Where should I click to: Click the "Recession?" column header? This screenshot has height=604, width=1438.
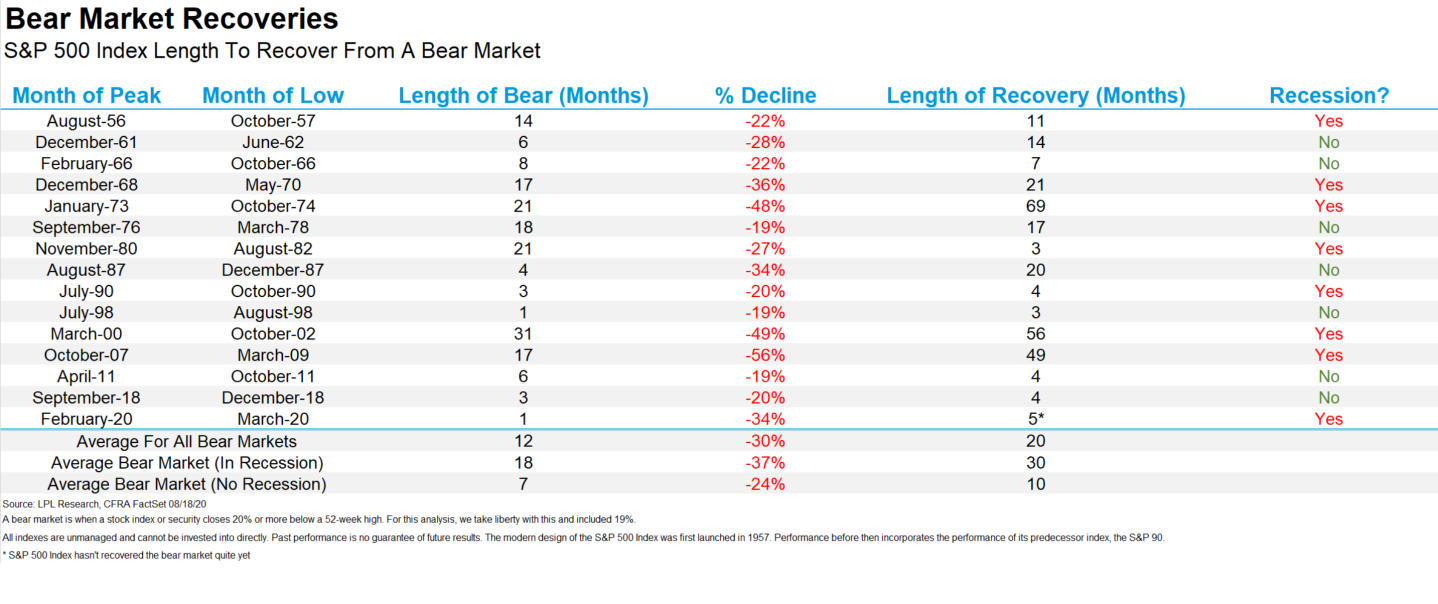pos(1329,96)
